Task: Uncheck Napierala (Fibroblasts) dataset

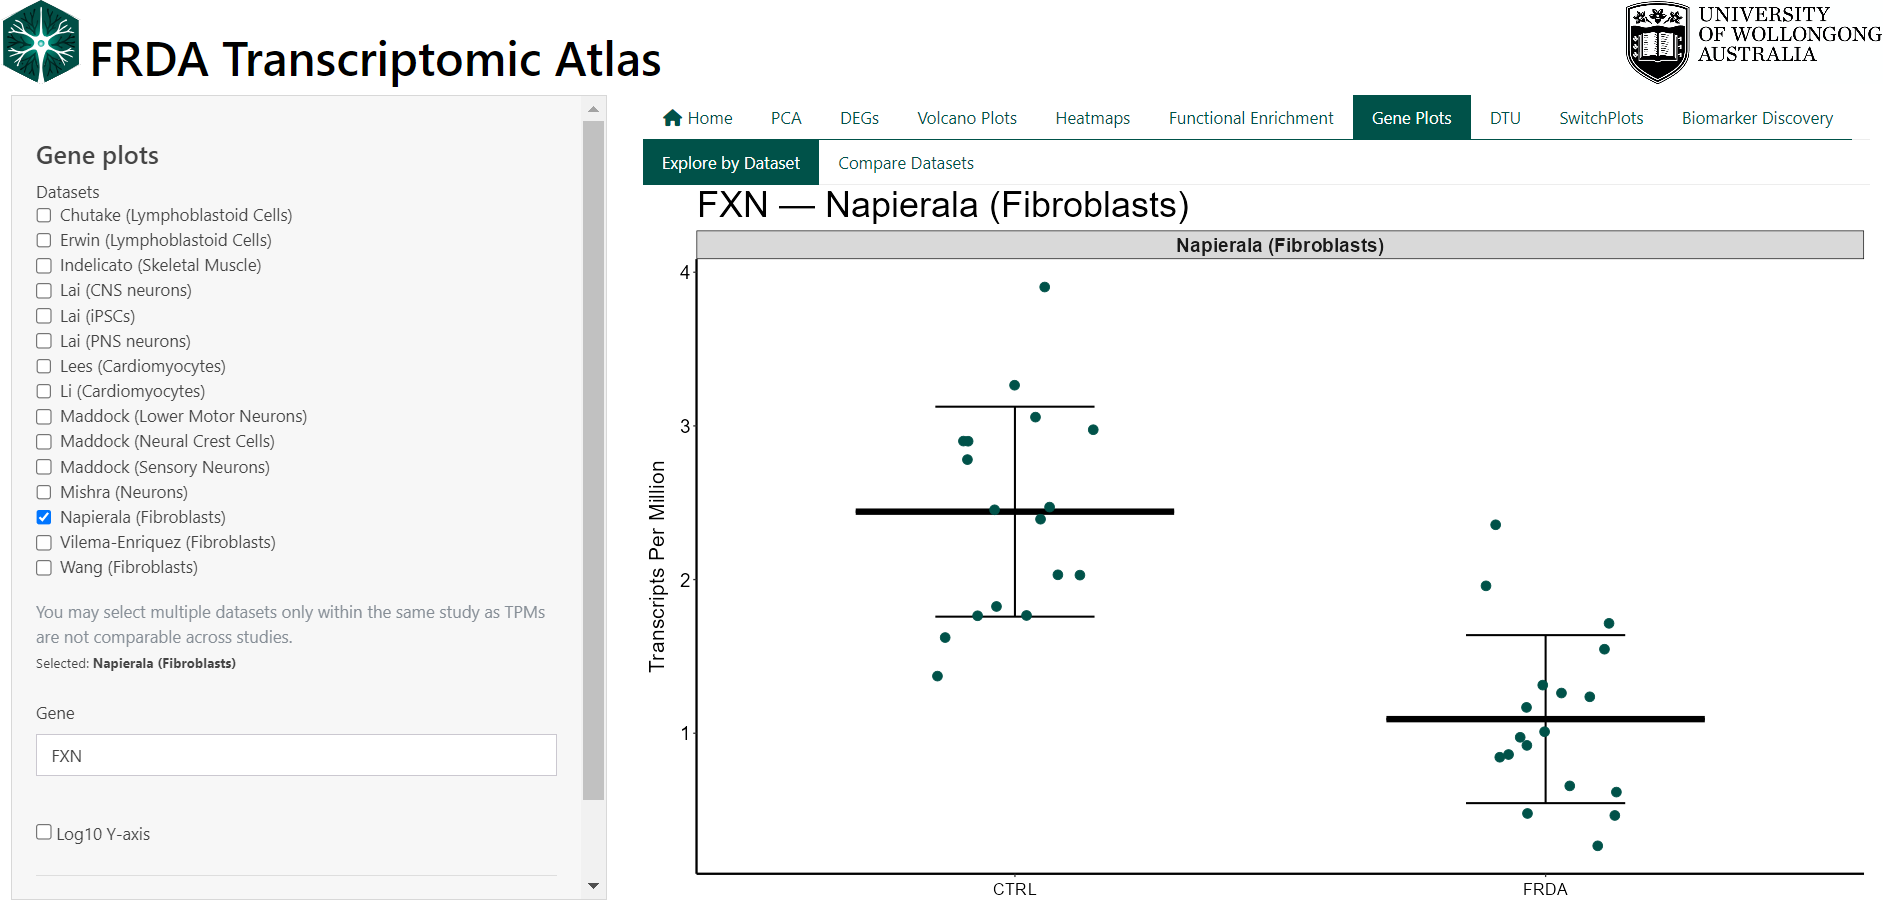Action: 44,517
